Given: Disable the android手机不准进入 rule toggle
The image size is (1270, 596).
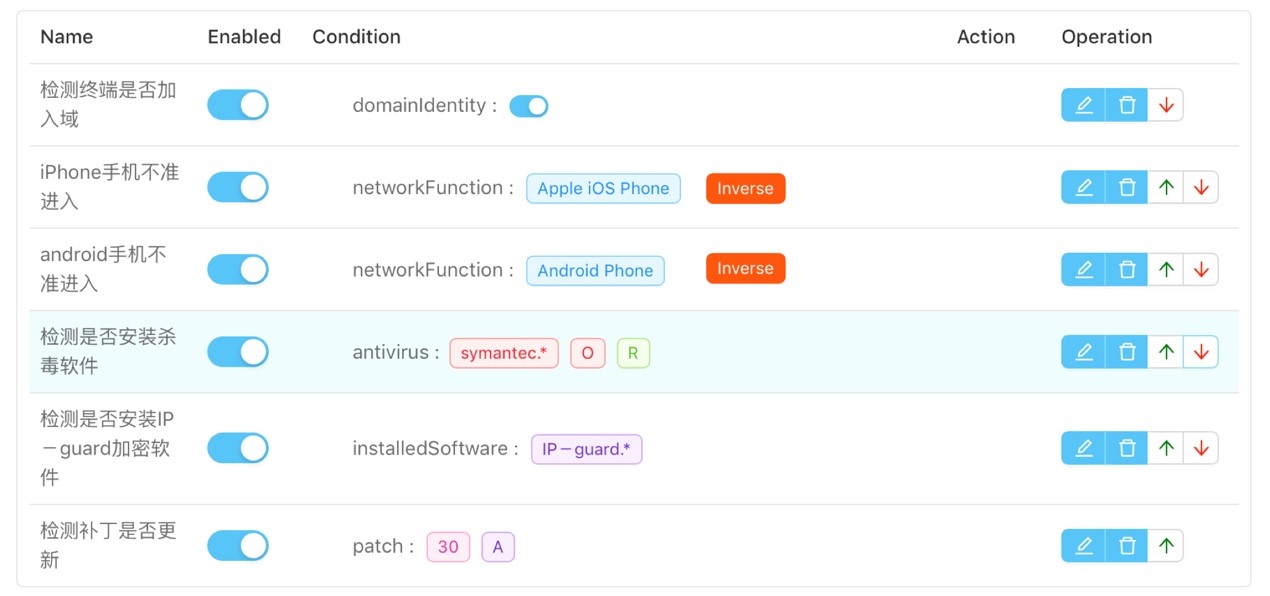Looking at the screenshot, I should pyautogui.click(x=238, y=269).
